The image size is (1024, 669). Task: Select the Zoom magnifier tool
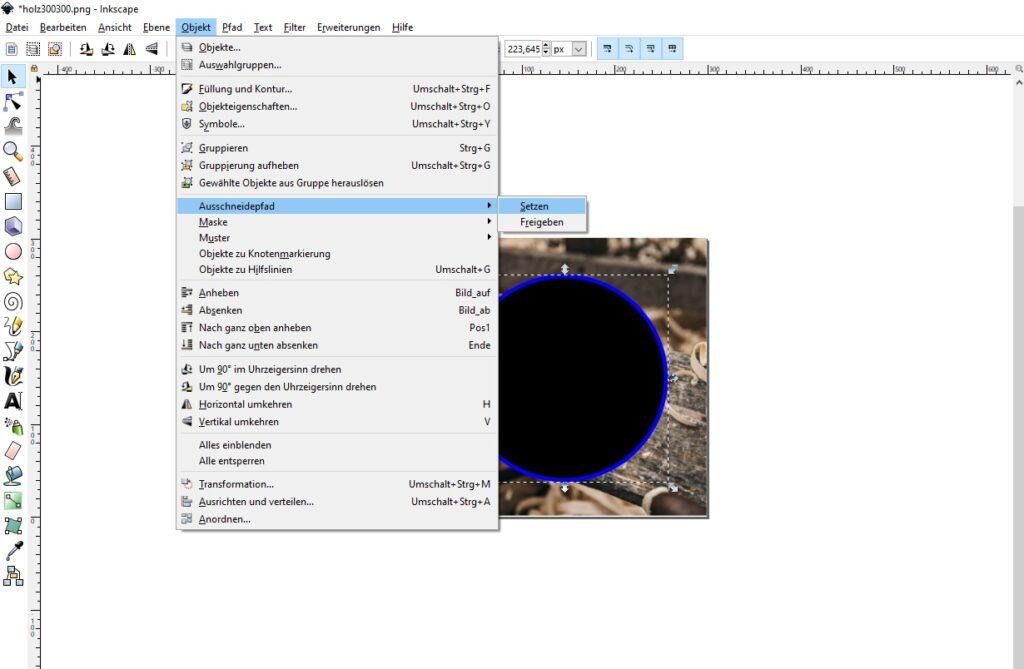12,152
